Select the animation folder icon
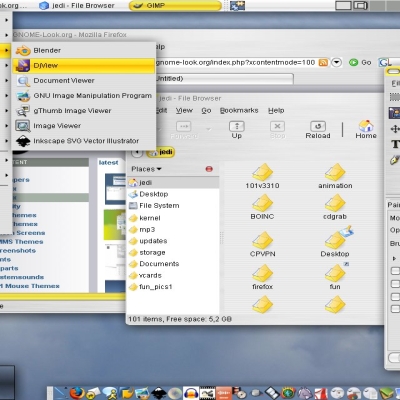The image size is (400, 400). pyautogui.click(x=335, y=172)
